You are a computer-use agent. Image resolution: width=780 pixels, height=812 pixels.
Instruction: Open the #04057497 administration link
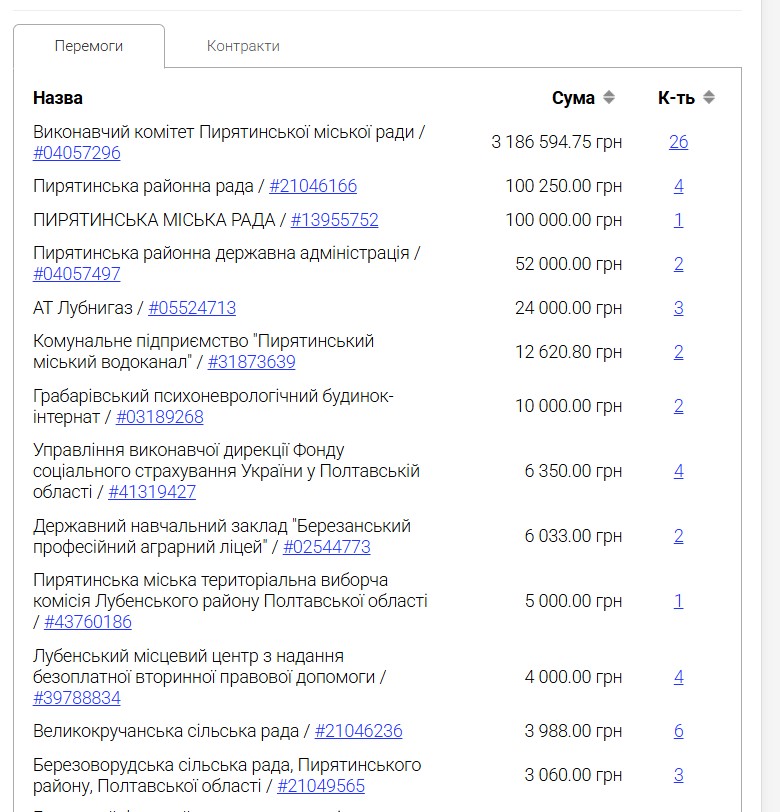[77, 274]
